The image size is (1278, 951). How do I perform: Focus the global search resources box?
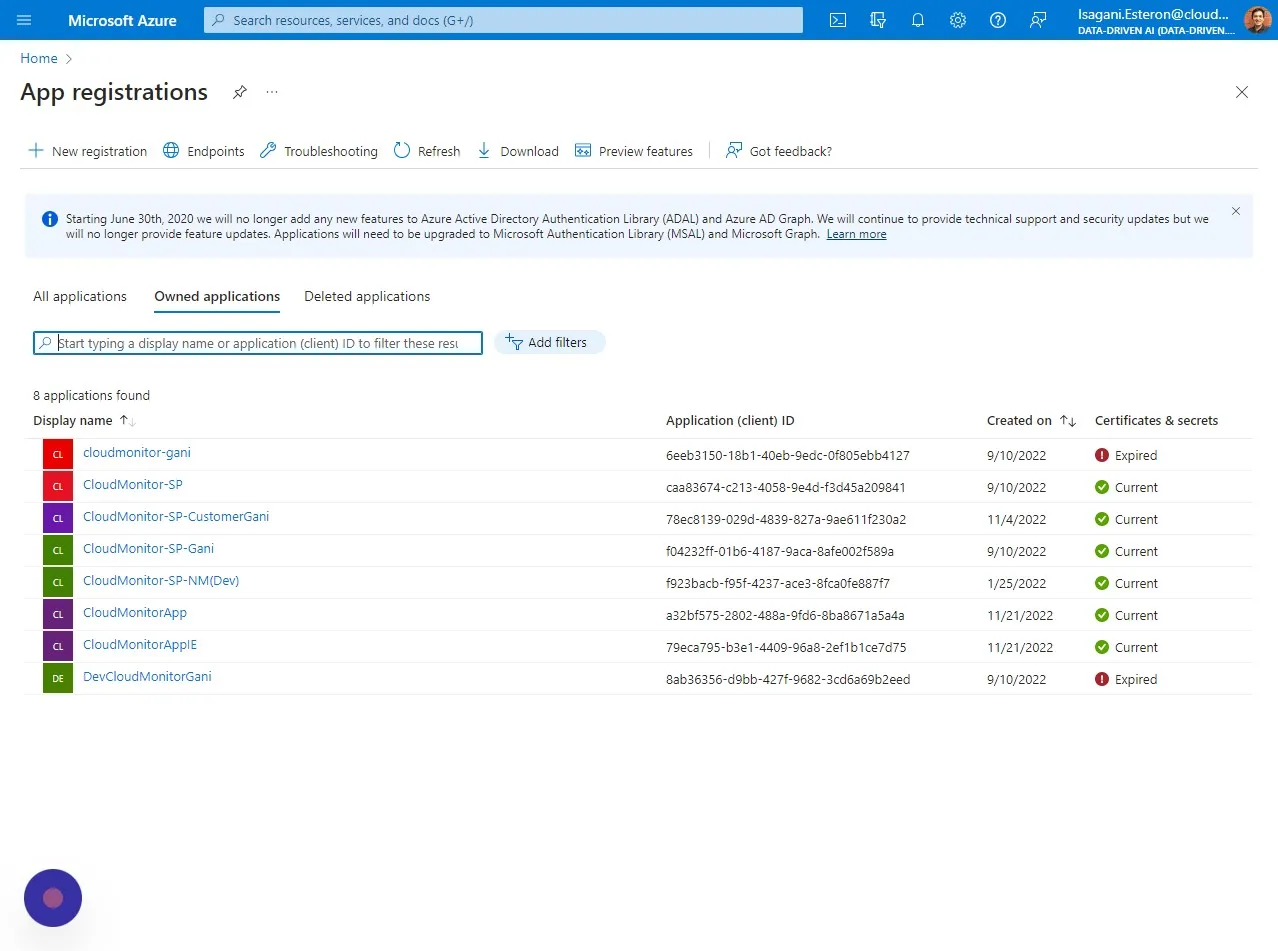[x=503, y=20]
